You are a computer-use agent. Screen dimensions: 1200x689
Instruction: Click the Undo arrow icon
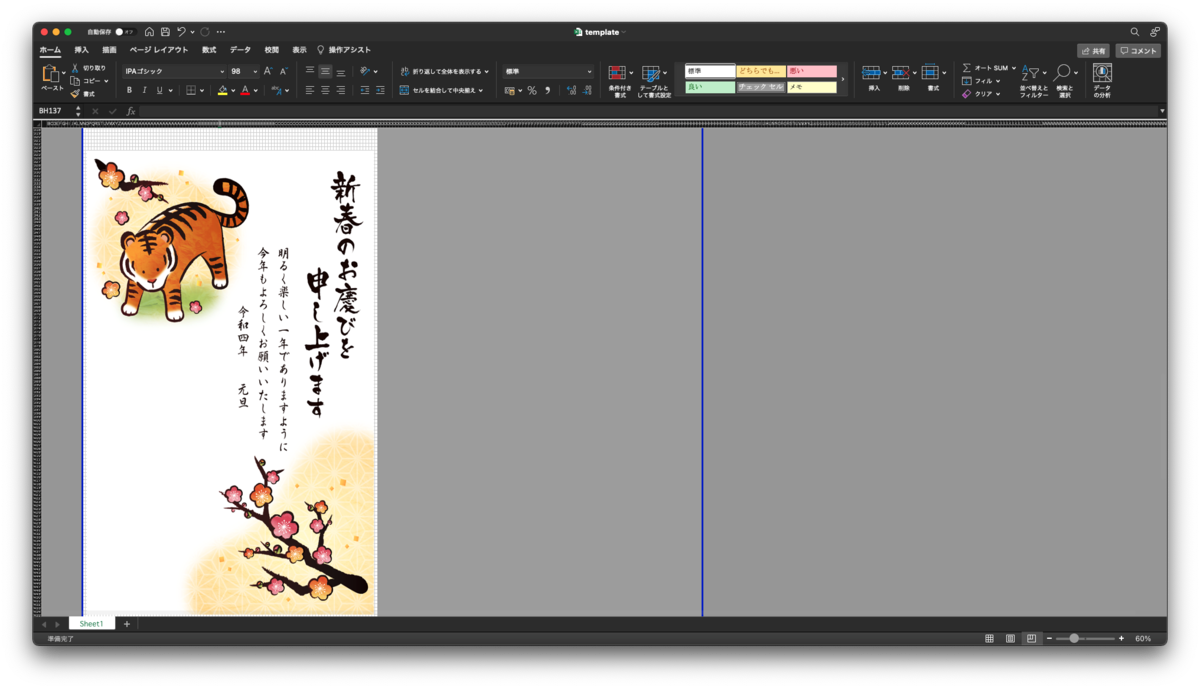click(181, 32)
